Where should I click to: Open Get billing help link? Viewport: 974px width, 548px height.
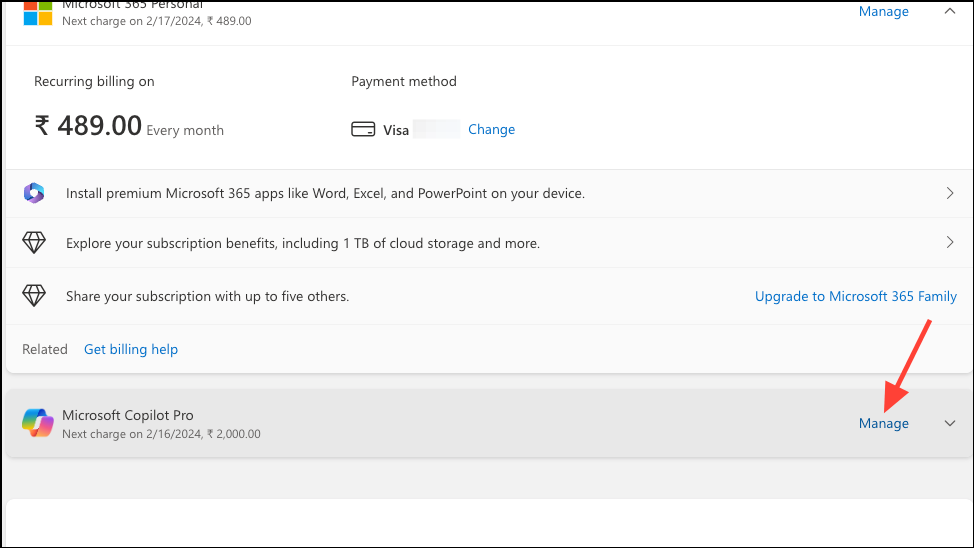click(131, 349)
